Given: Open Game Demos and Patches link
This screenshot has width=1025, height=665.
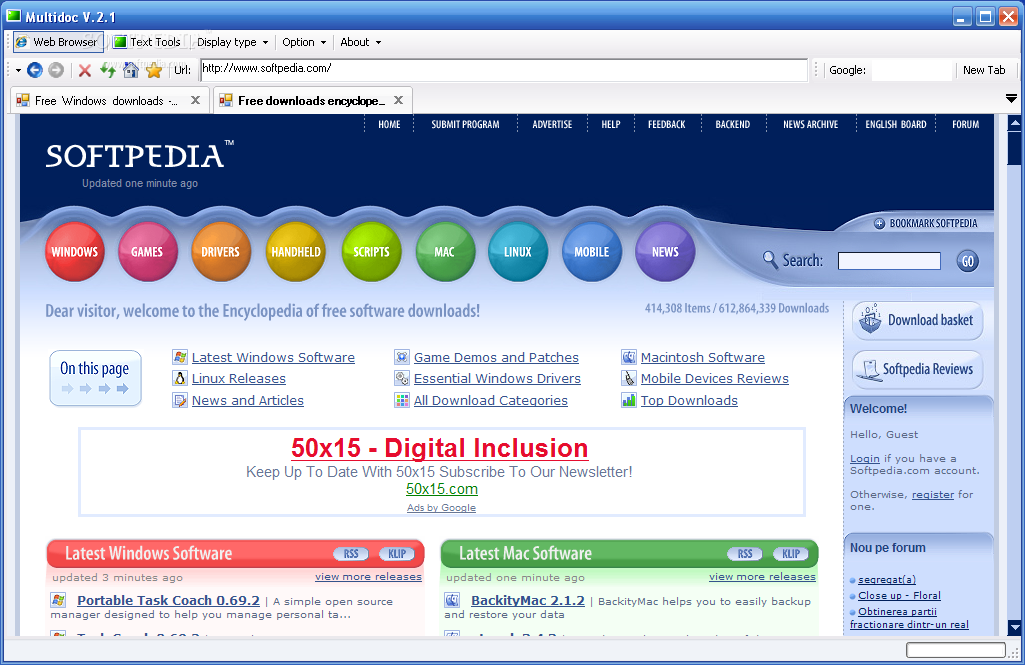Looking at the screenshot, I should coord(496,358).
